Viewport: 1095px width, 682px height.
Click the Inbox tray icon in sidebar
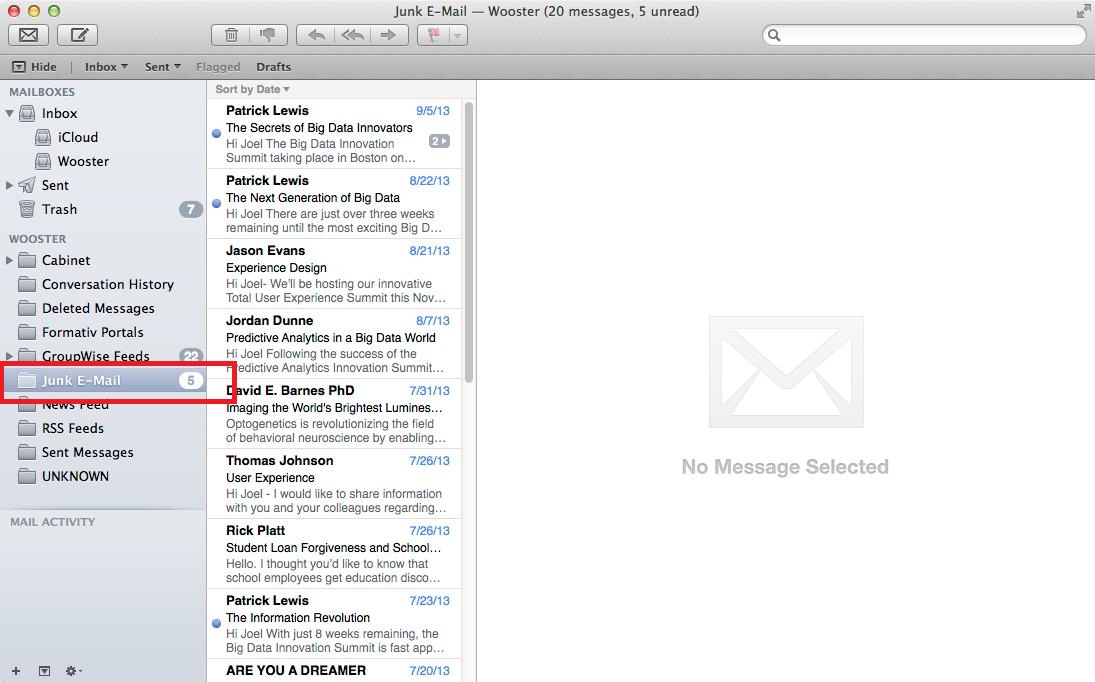tap(27, 113)
